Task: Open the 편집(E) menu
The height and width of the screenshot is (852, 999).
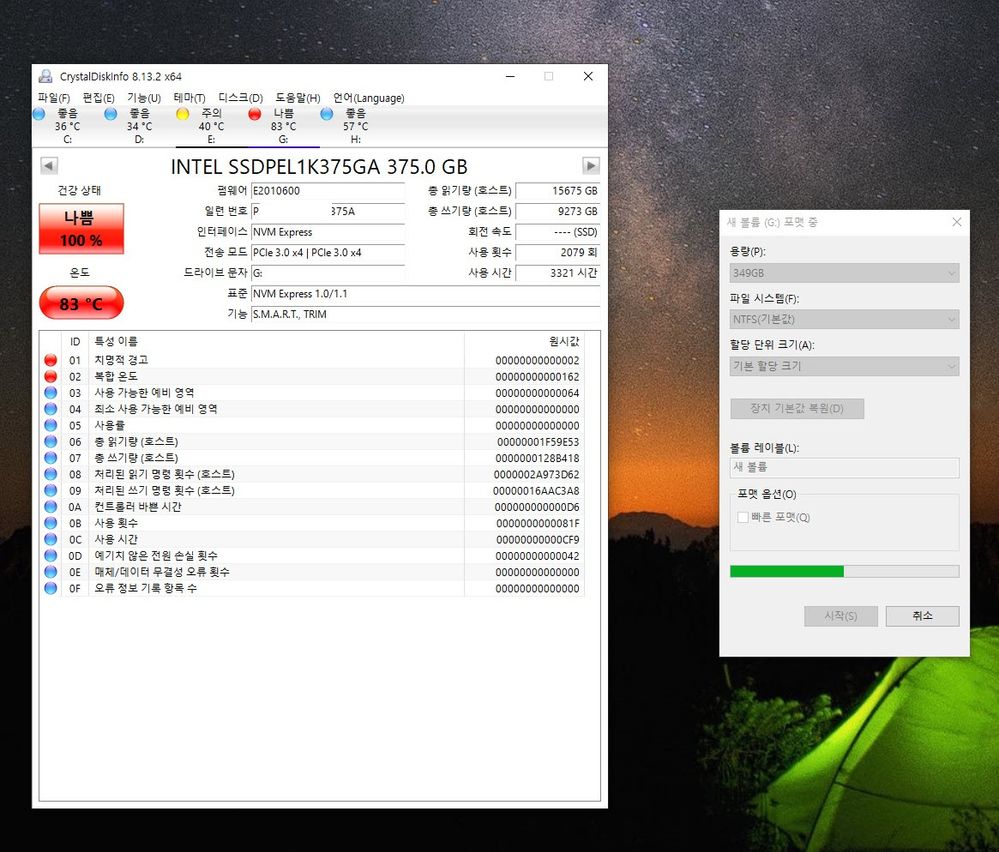Action: click(98, 97)
